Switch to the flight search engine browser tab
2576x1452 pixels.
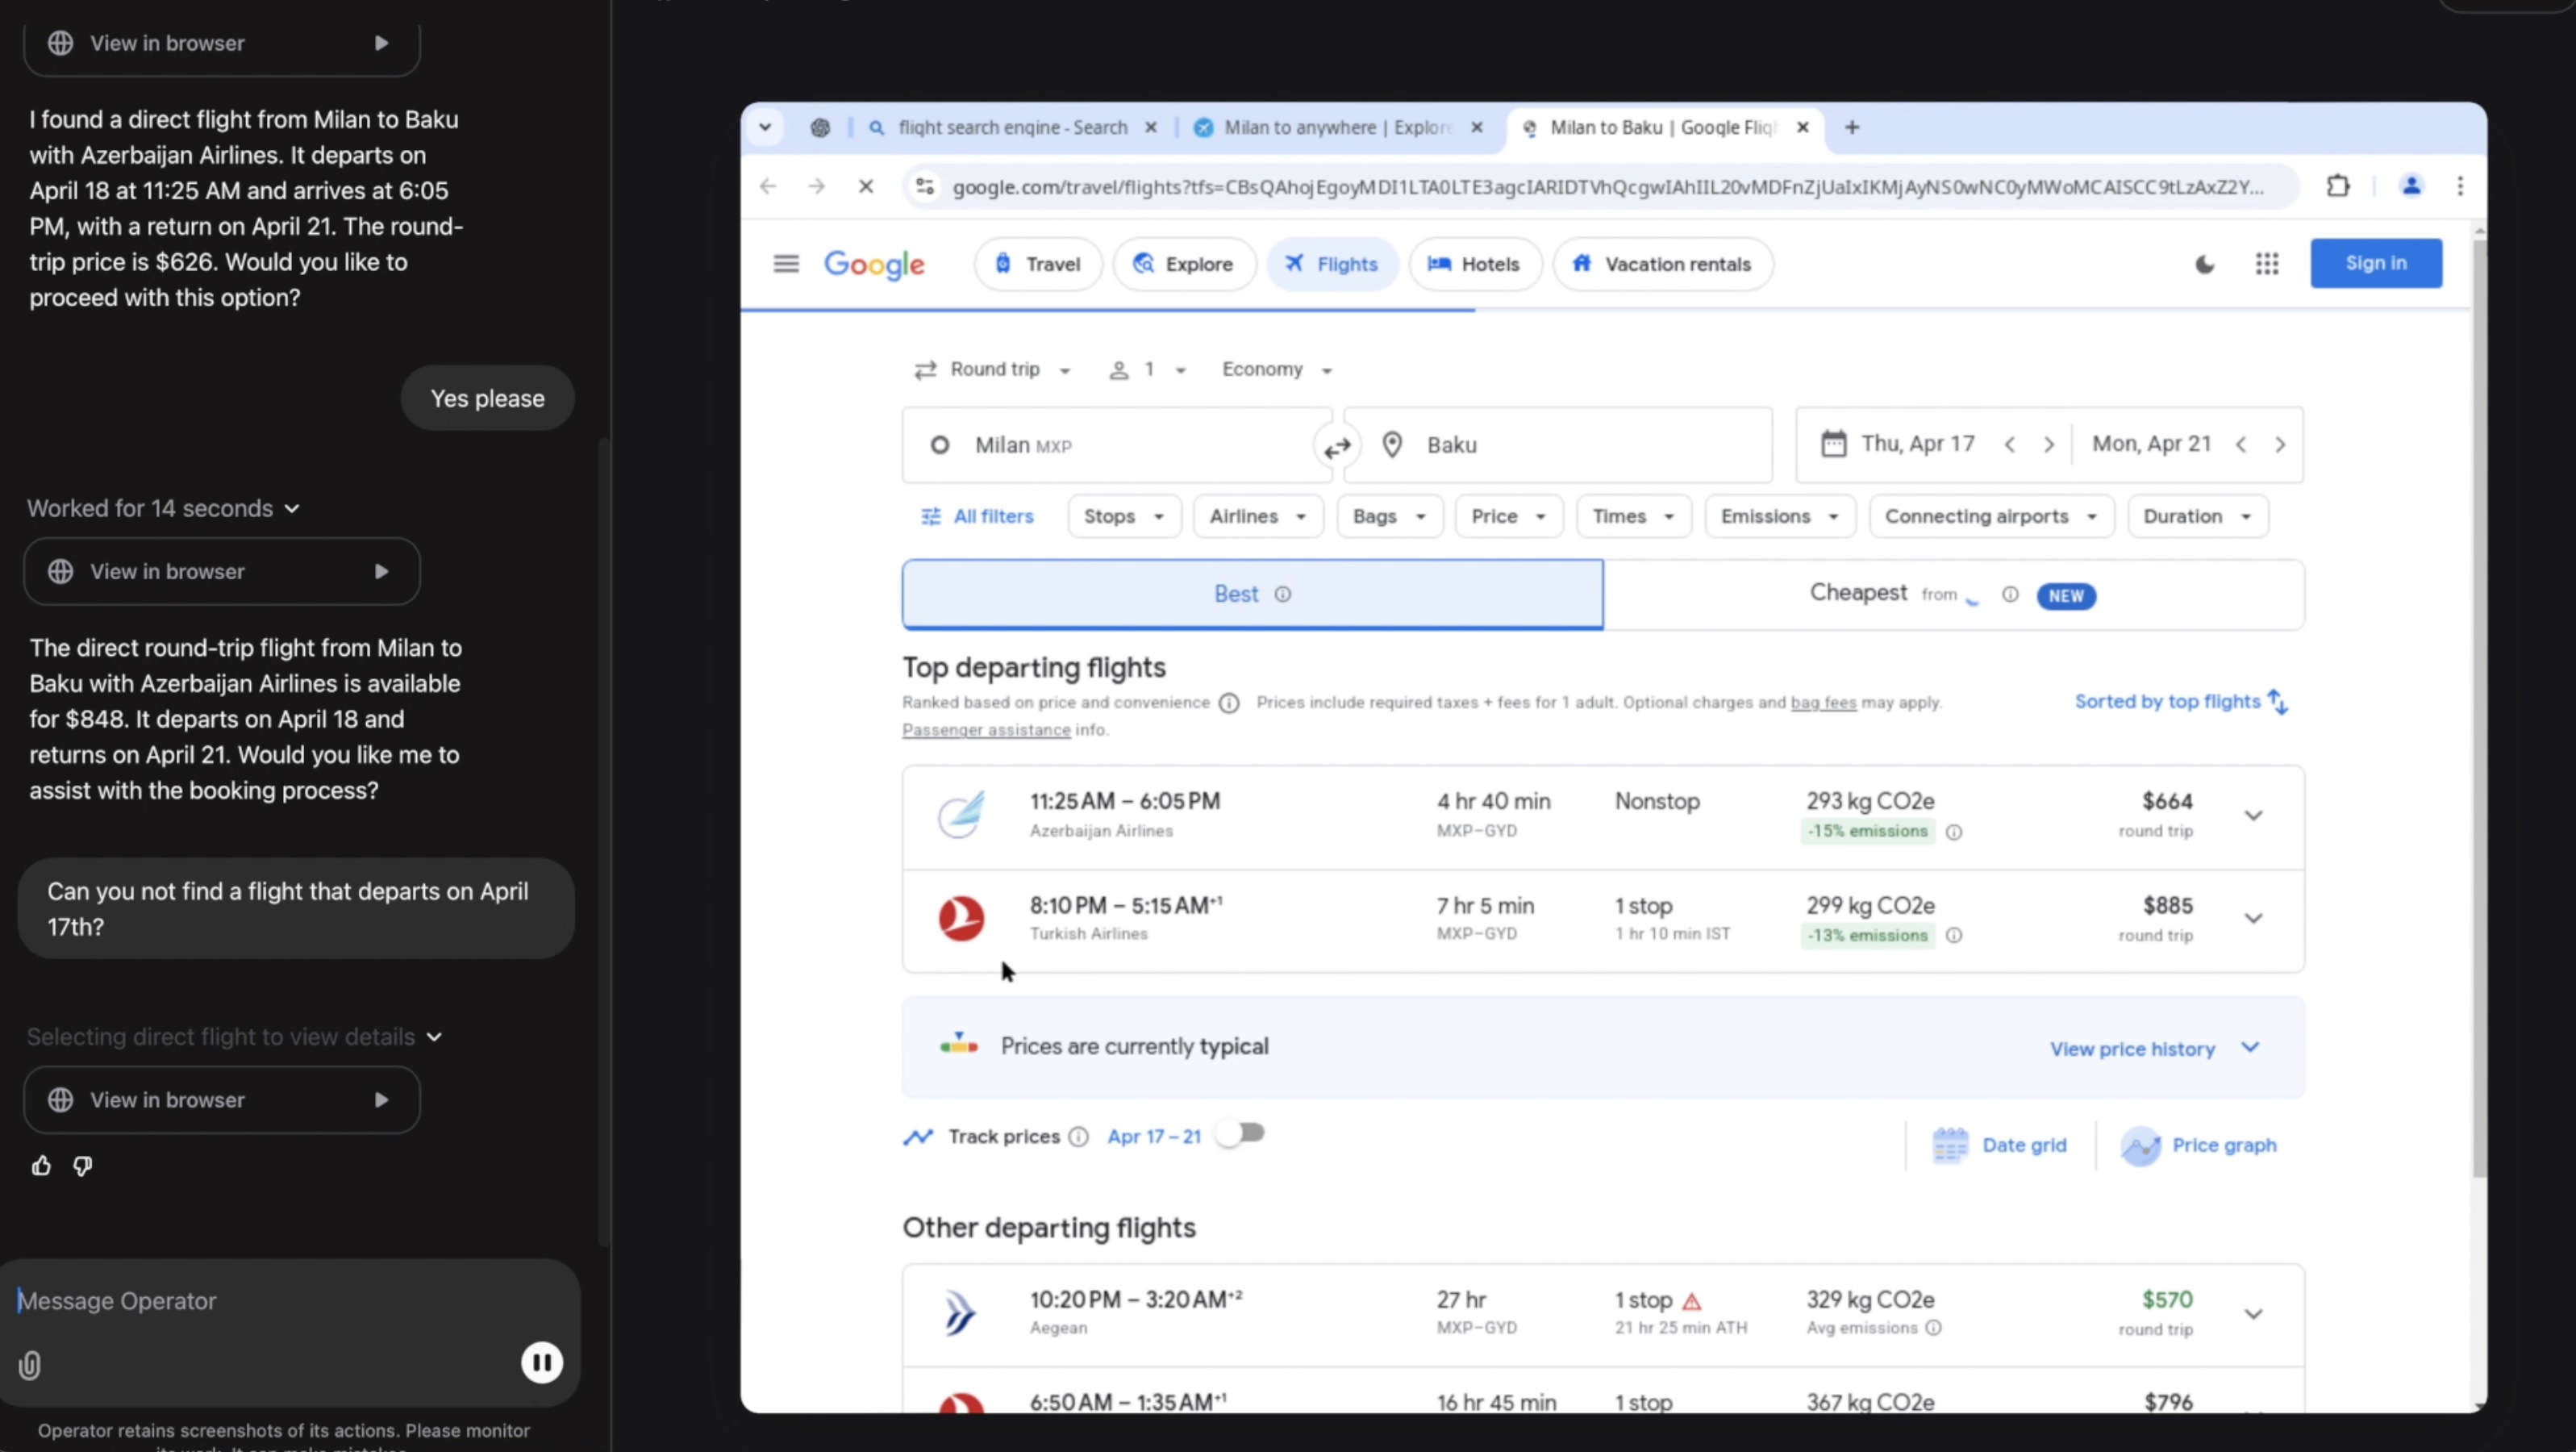(1012, 127)
